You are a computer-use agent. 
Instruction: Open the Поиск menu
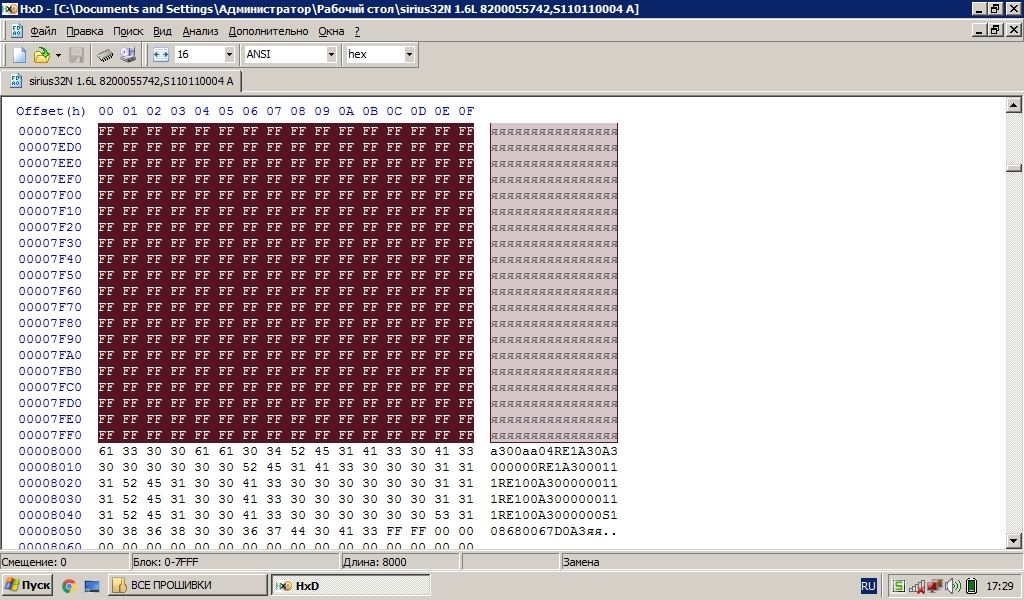point(128,31)
